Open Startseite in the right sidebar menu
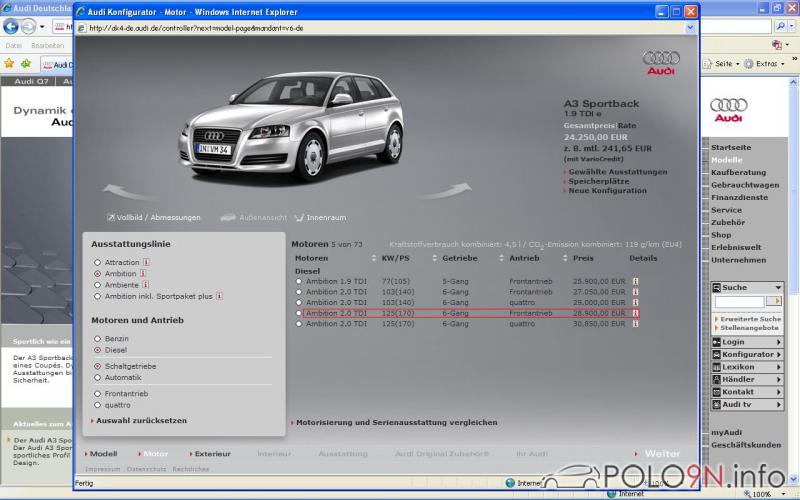This screenshot has width=800, height=500. [x=731, y=147]
